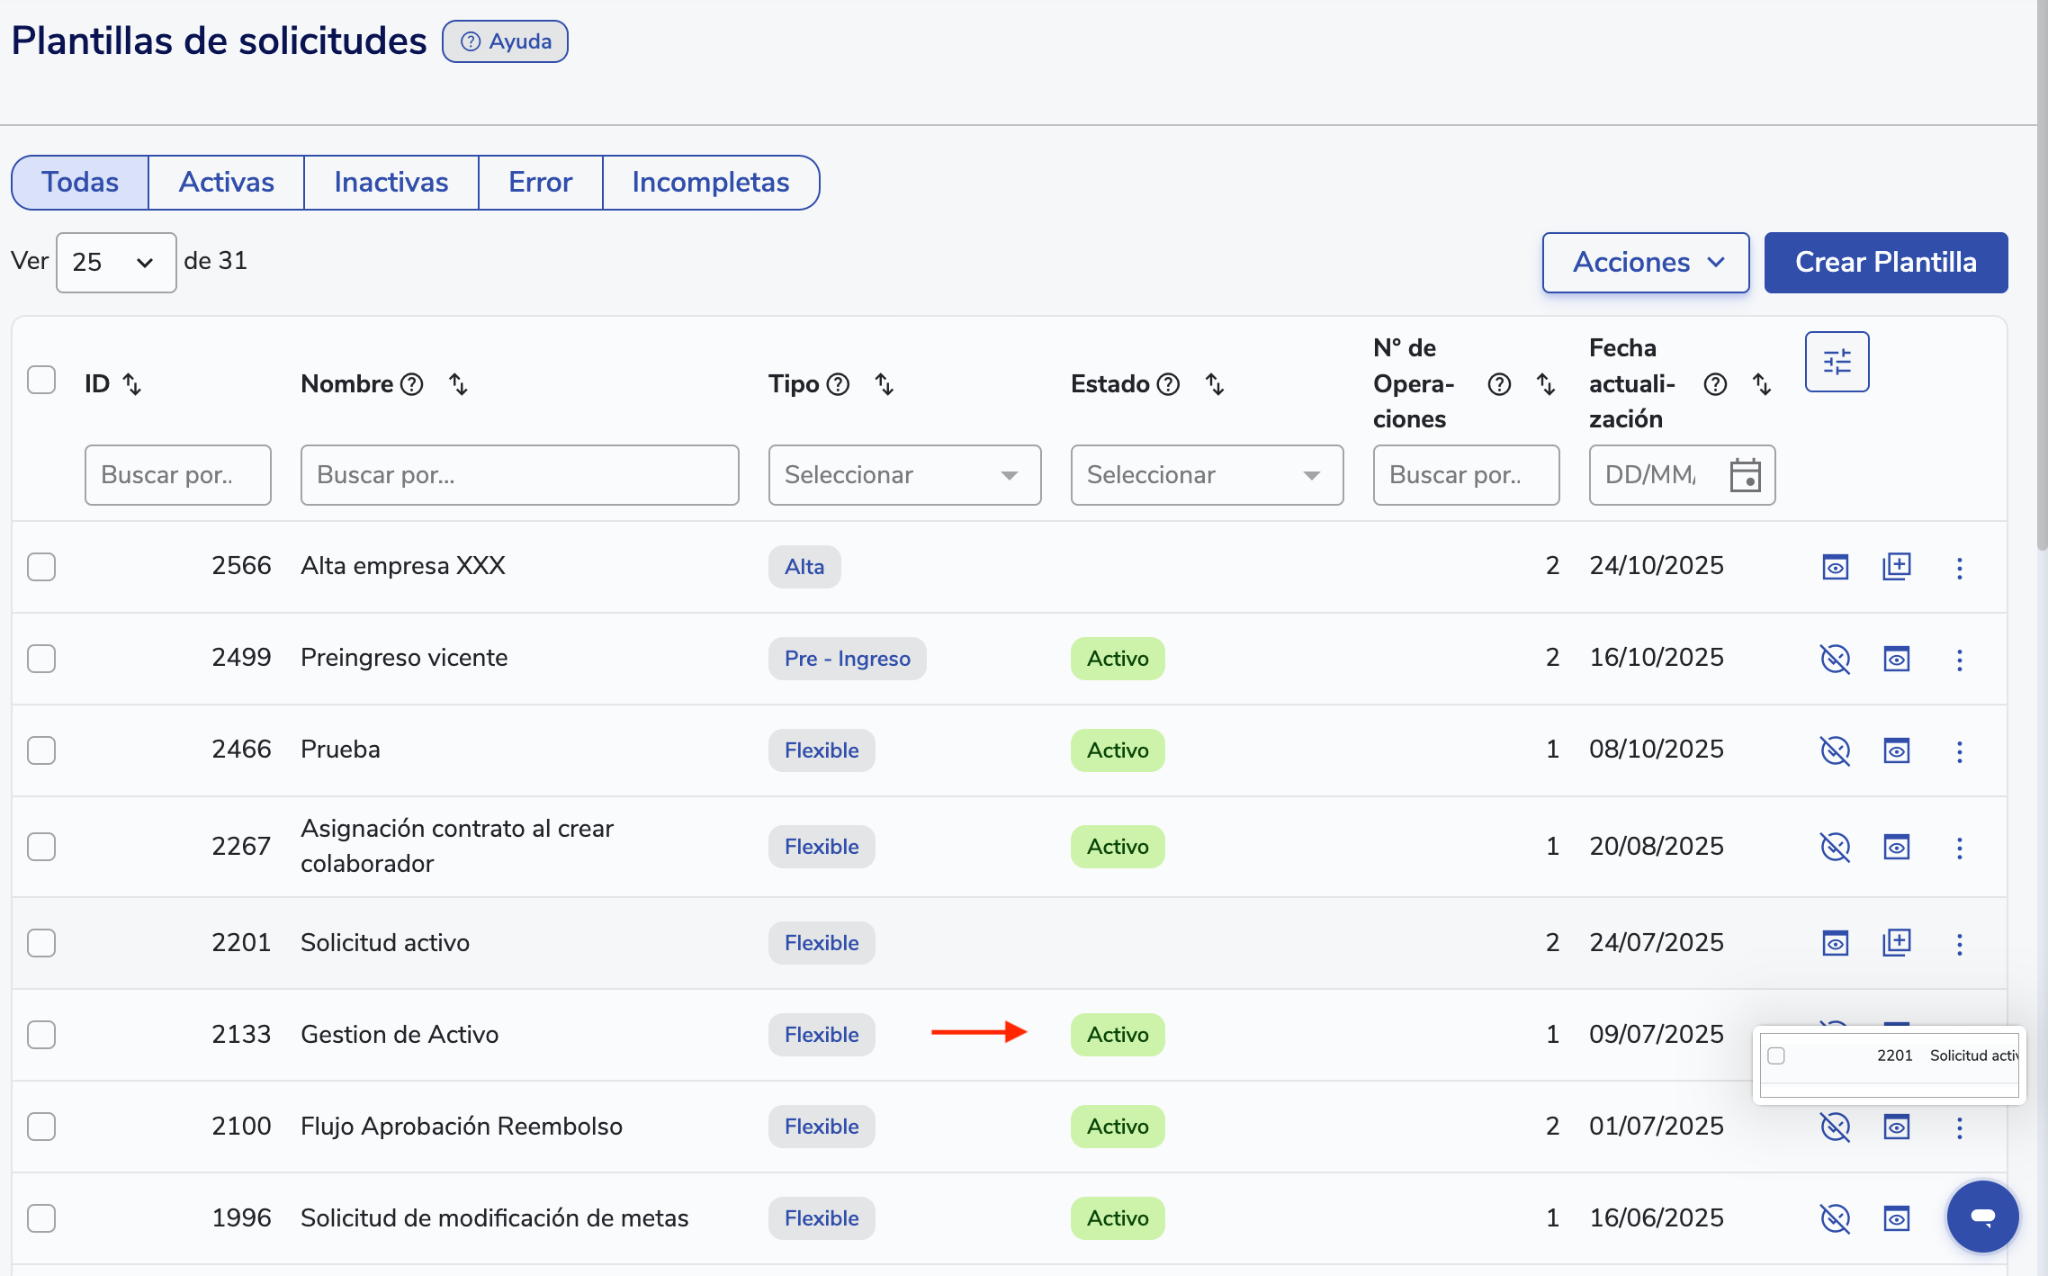Viewport: 2048px width, 1276px height.
Task: Open the column settings filter icon
Action: click(1836, 362)
